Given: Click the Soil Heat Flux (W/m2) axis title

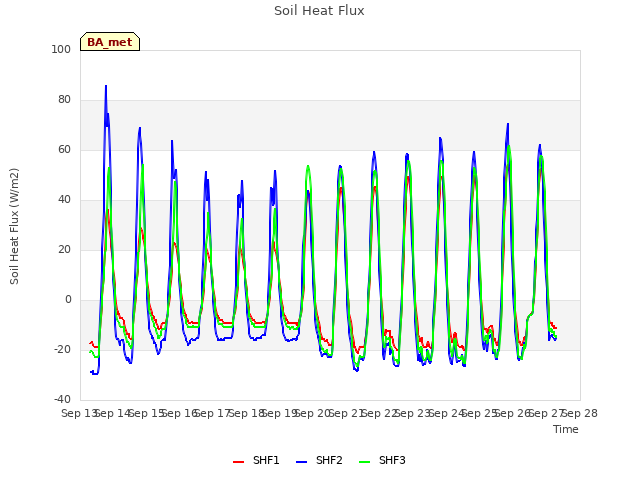Looking at the screenshot, I should tap(14, 226).
